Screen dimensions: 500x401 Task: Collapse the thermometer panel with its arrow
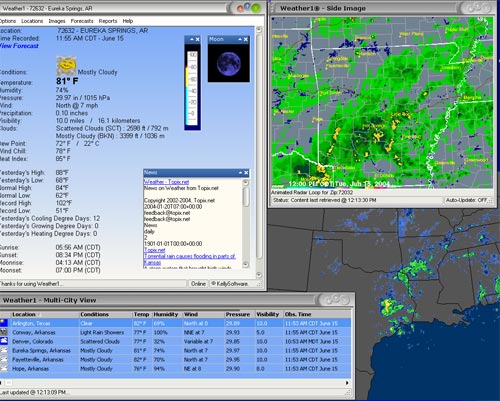(192, 39)
